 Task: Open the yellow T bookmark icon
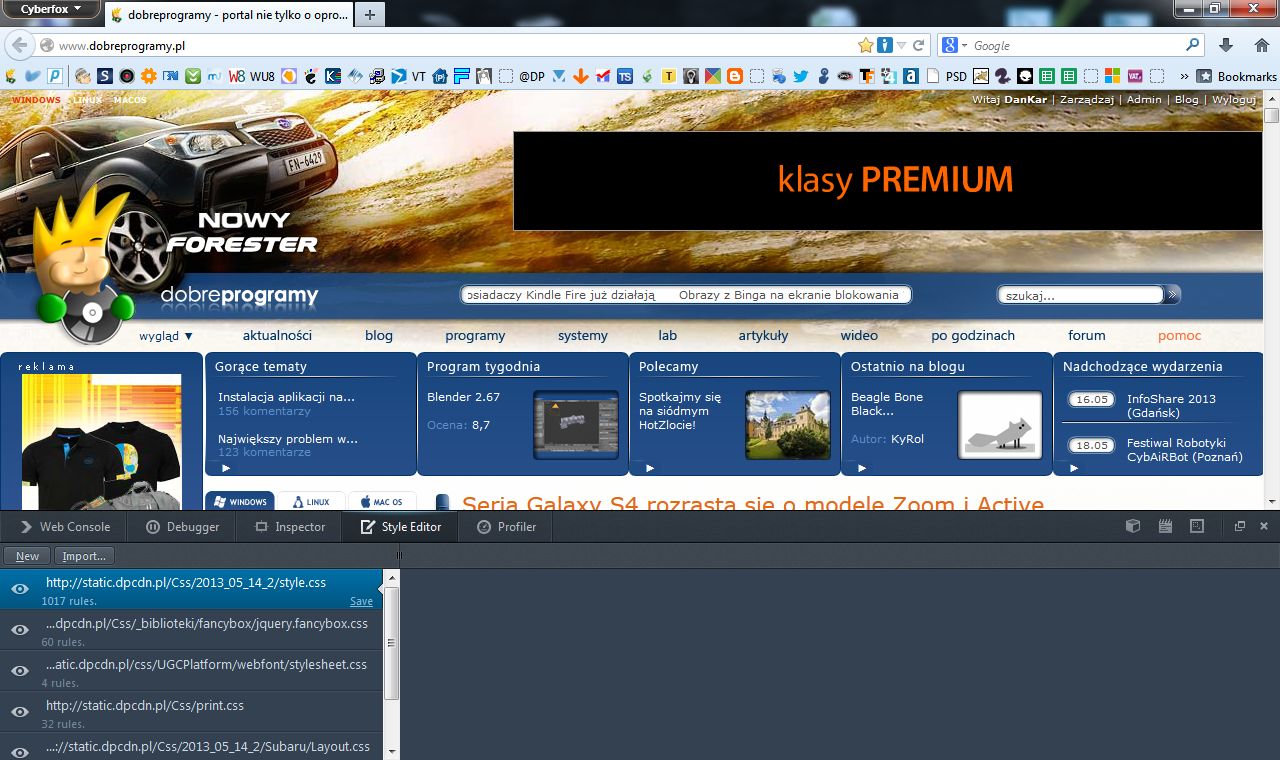click(669, 76)
